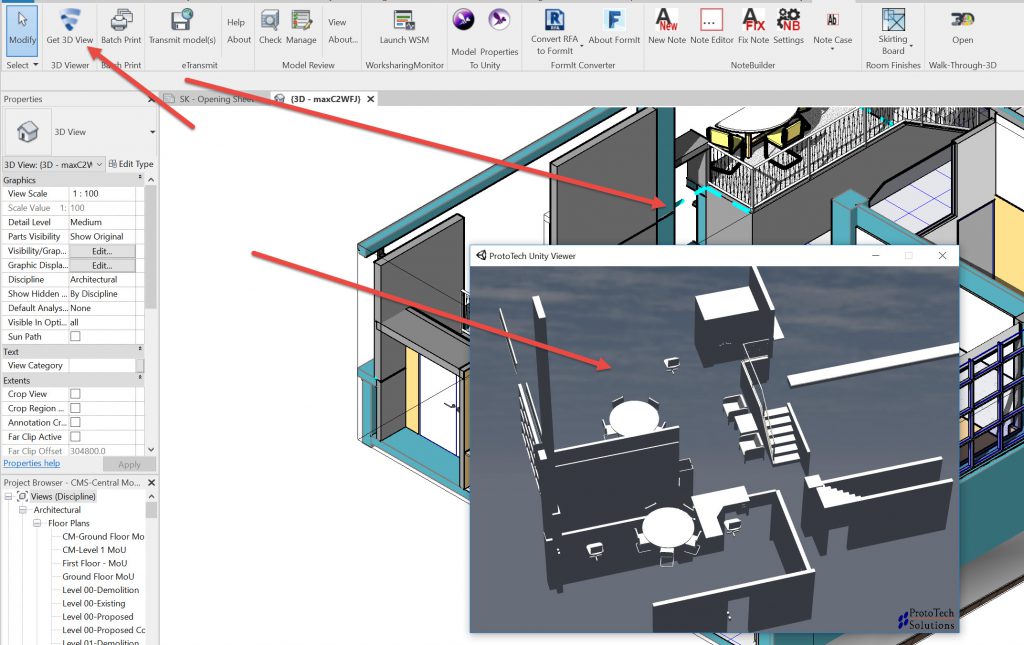Click Edit button for Visibility/Graphics
1024x645 pixels.
(x=102, y=251)
